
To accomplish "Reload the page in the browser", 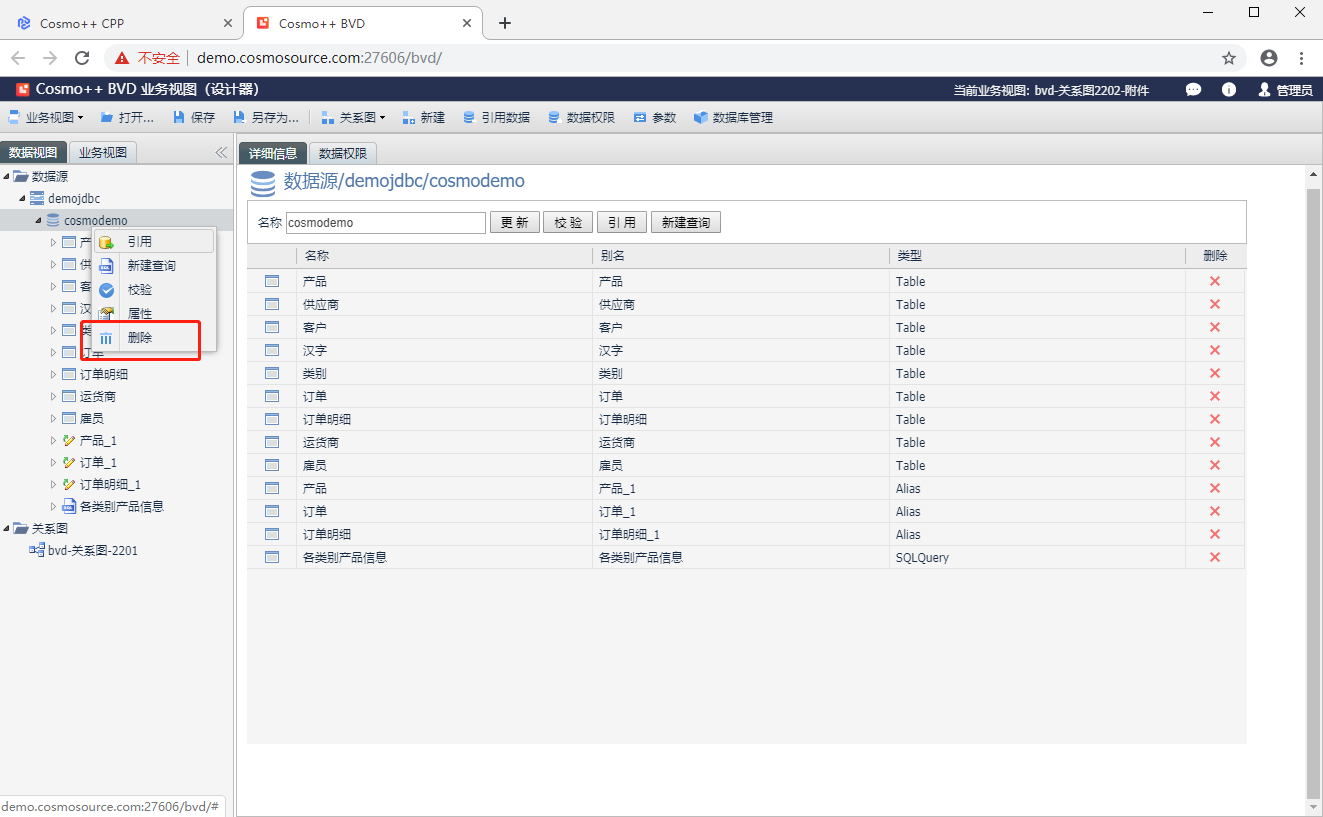I will click(x=82, y=58).
